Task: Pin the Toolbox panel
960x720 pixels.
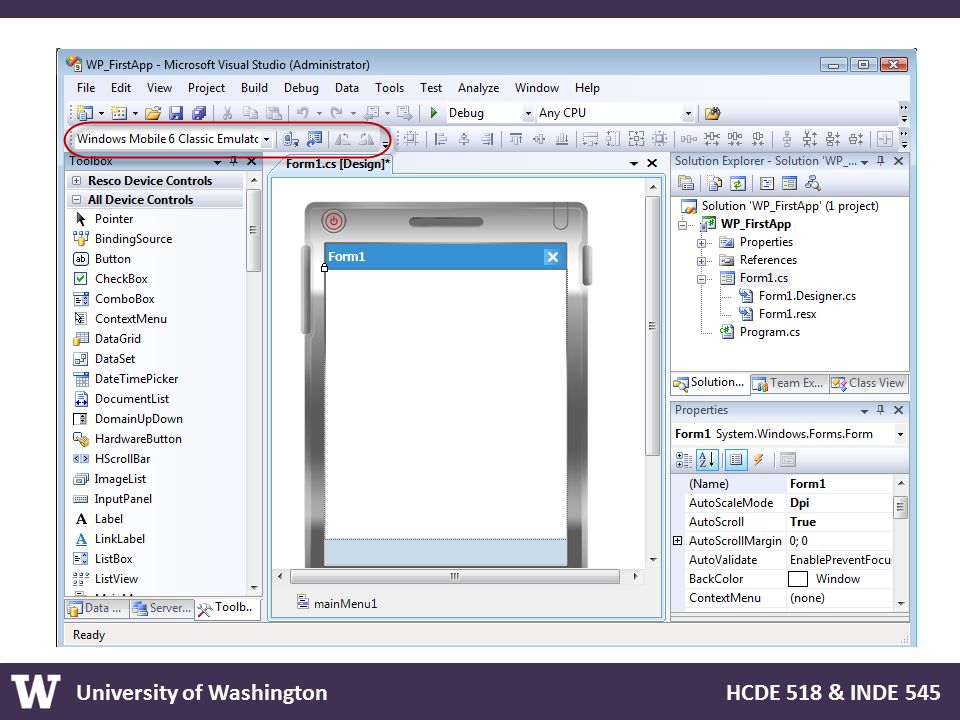Action: [233, 161]
